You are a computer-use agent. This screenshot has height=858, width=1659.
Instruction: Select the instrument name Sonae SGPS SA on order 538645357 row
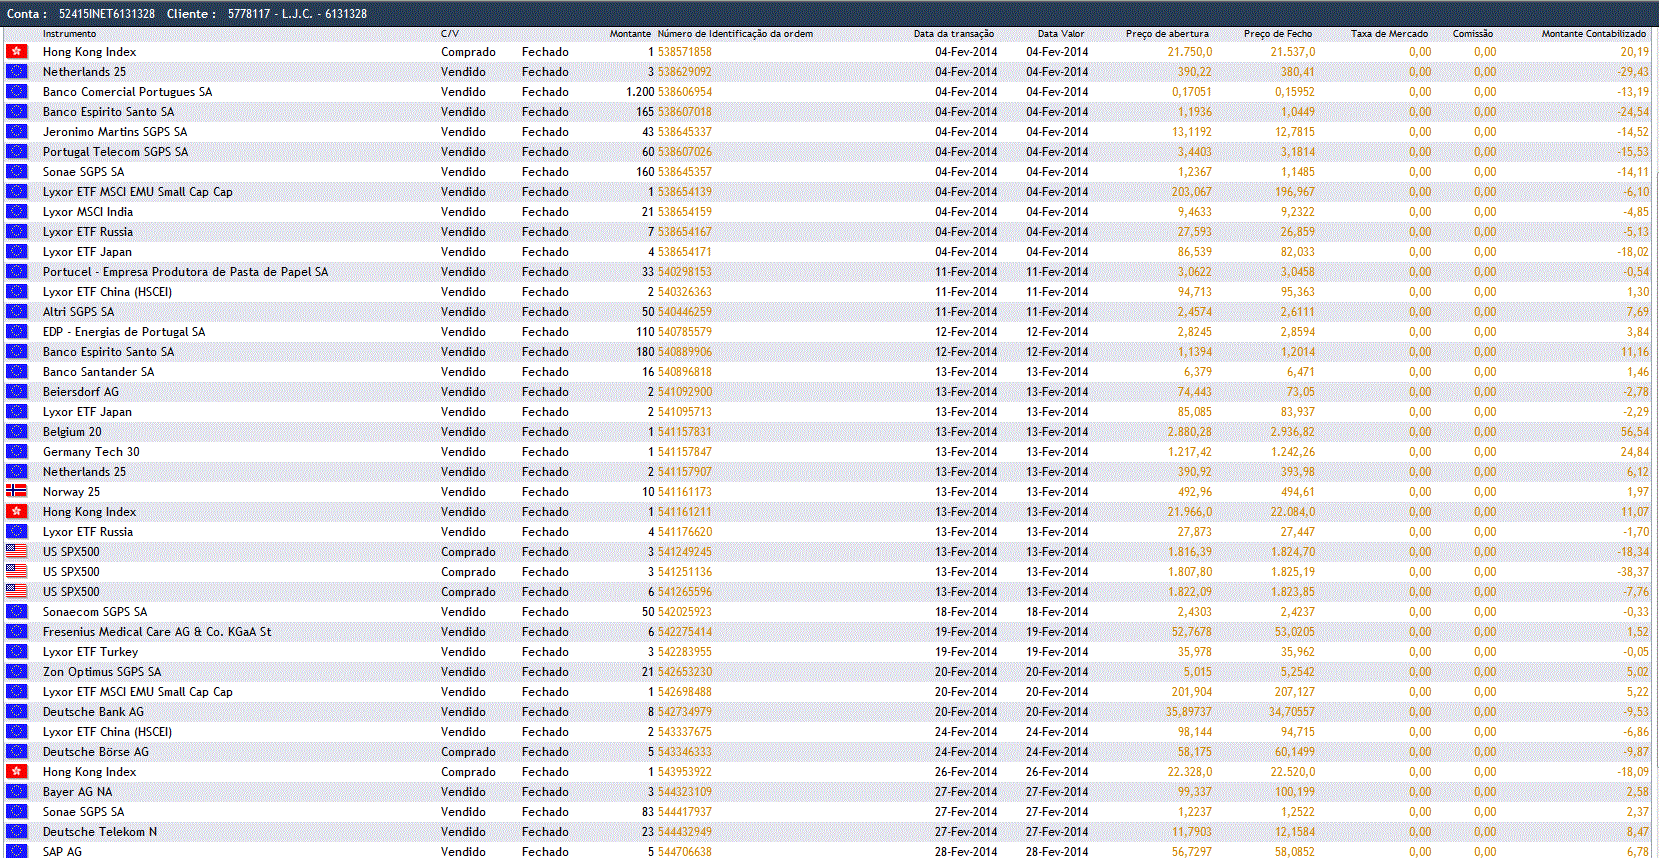tap(84, 172)
